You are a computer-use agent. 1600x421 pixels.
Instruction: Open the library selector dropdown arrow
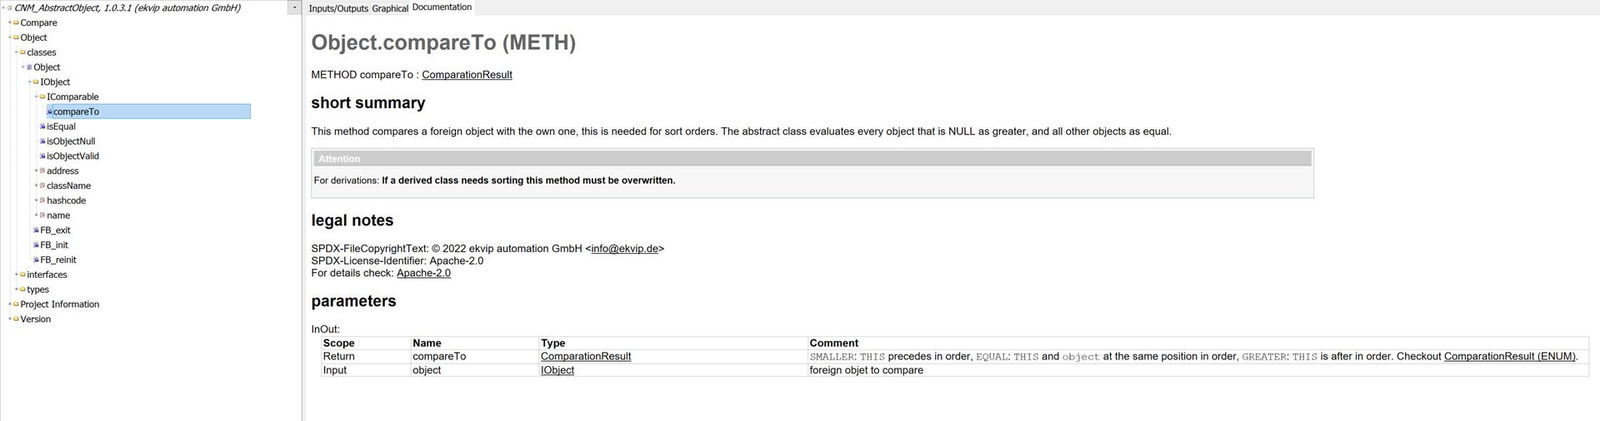point(294,8)
